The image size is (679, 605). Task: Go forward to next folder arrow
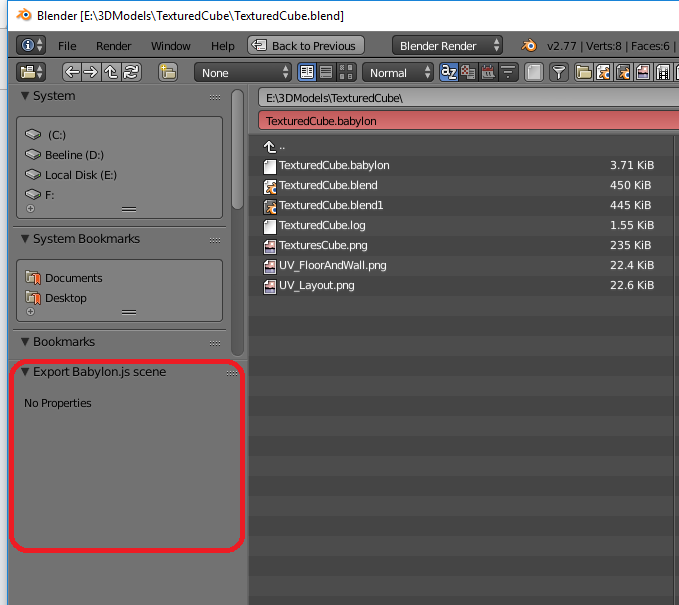click(91, 72)
